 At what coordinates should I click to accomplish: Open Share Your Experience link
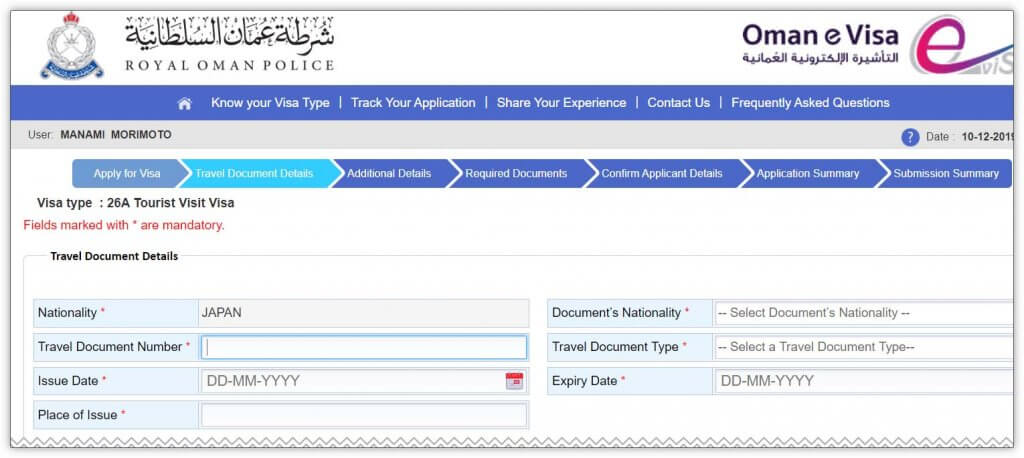click(x=561, y=103)
